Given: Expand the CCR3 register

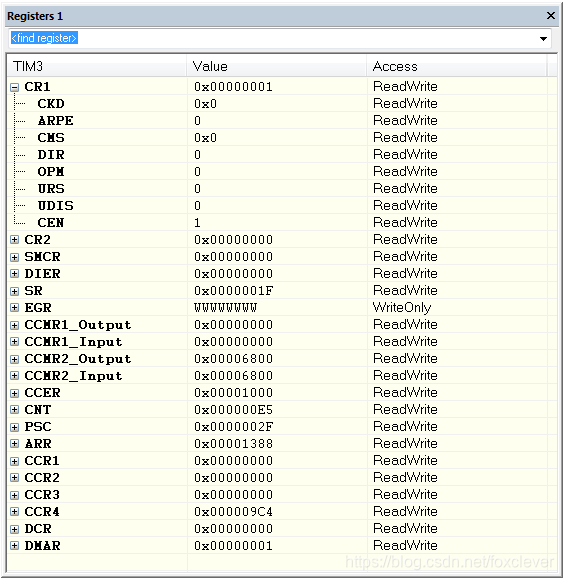Looking at the screenshot, I should pos(14,495).
